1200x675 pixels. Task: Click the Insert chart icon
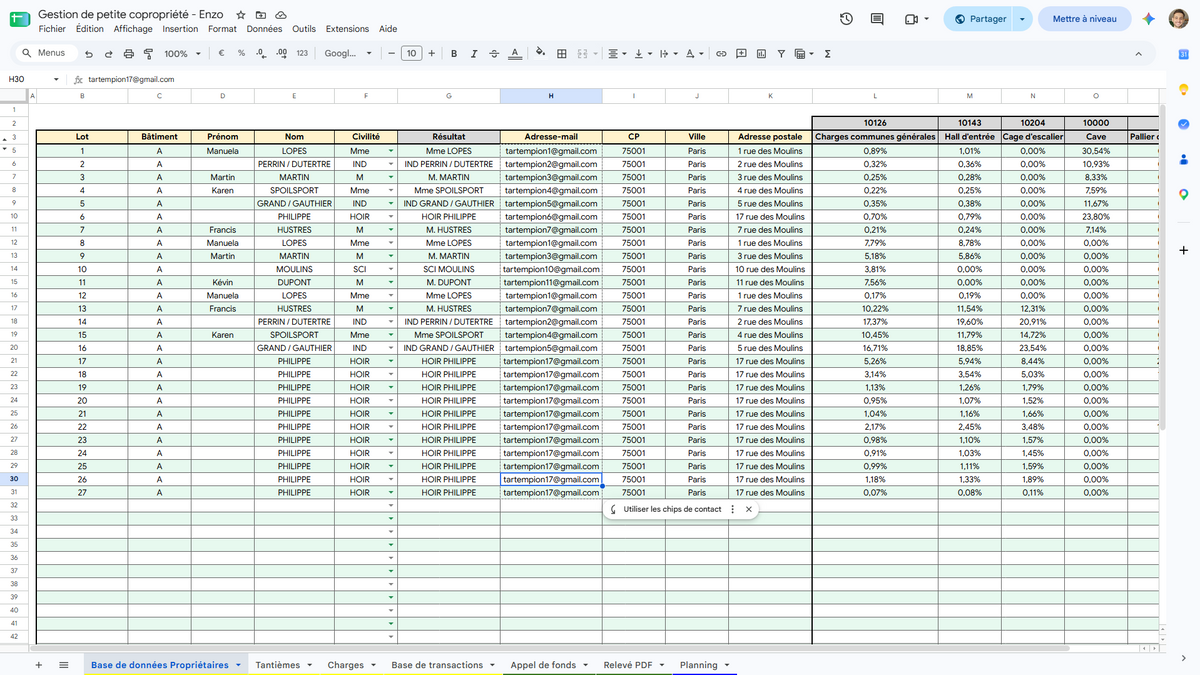tap(761, 54)
